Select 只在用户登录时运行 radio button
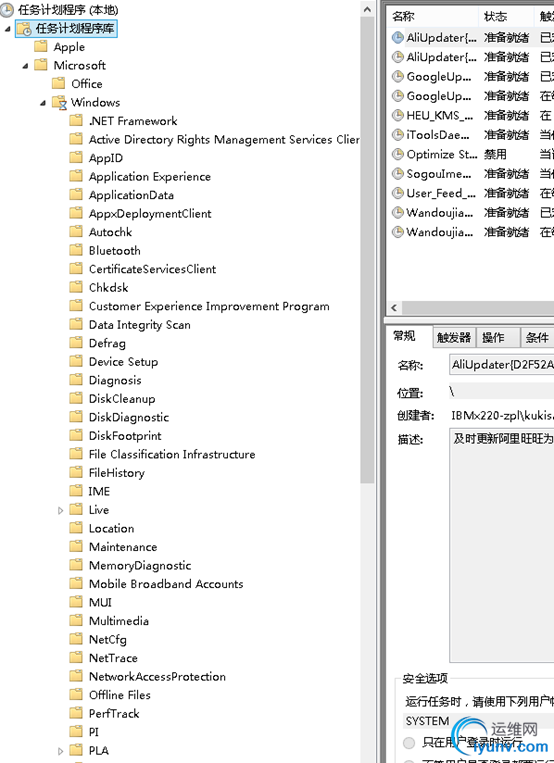 pos(409,743)
